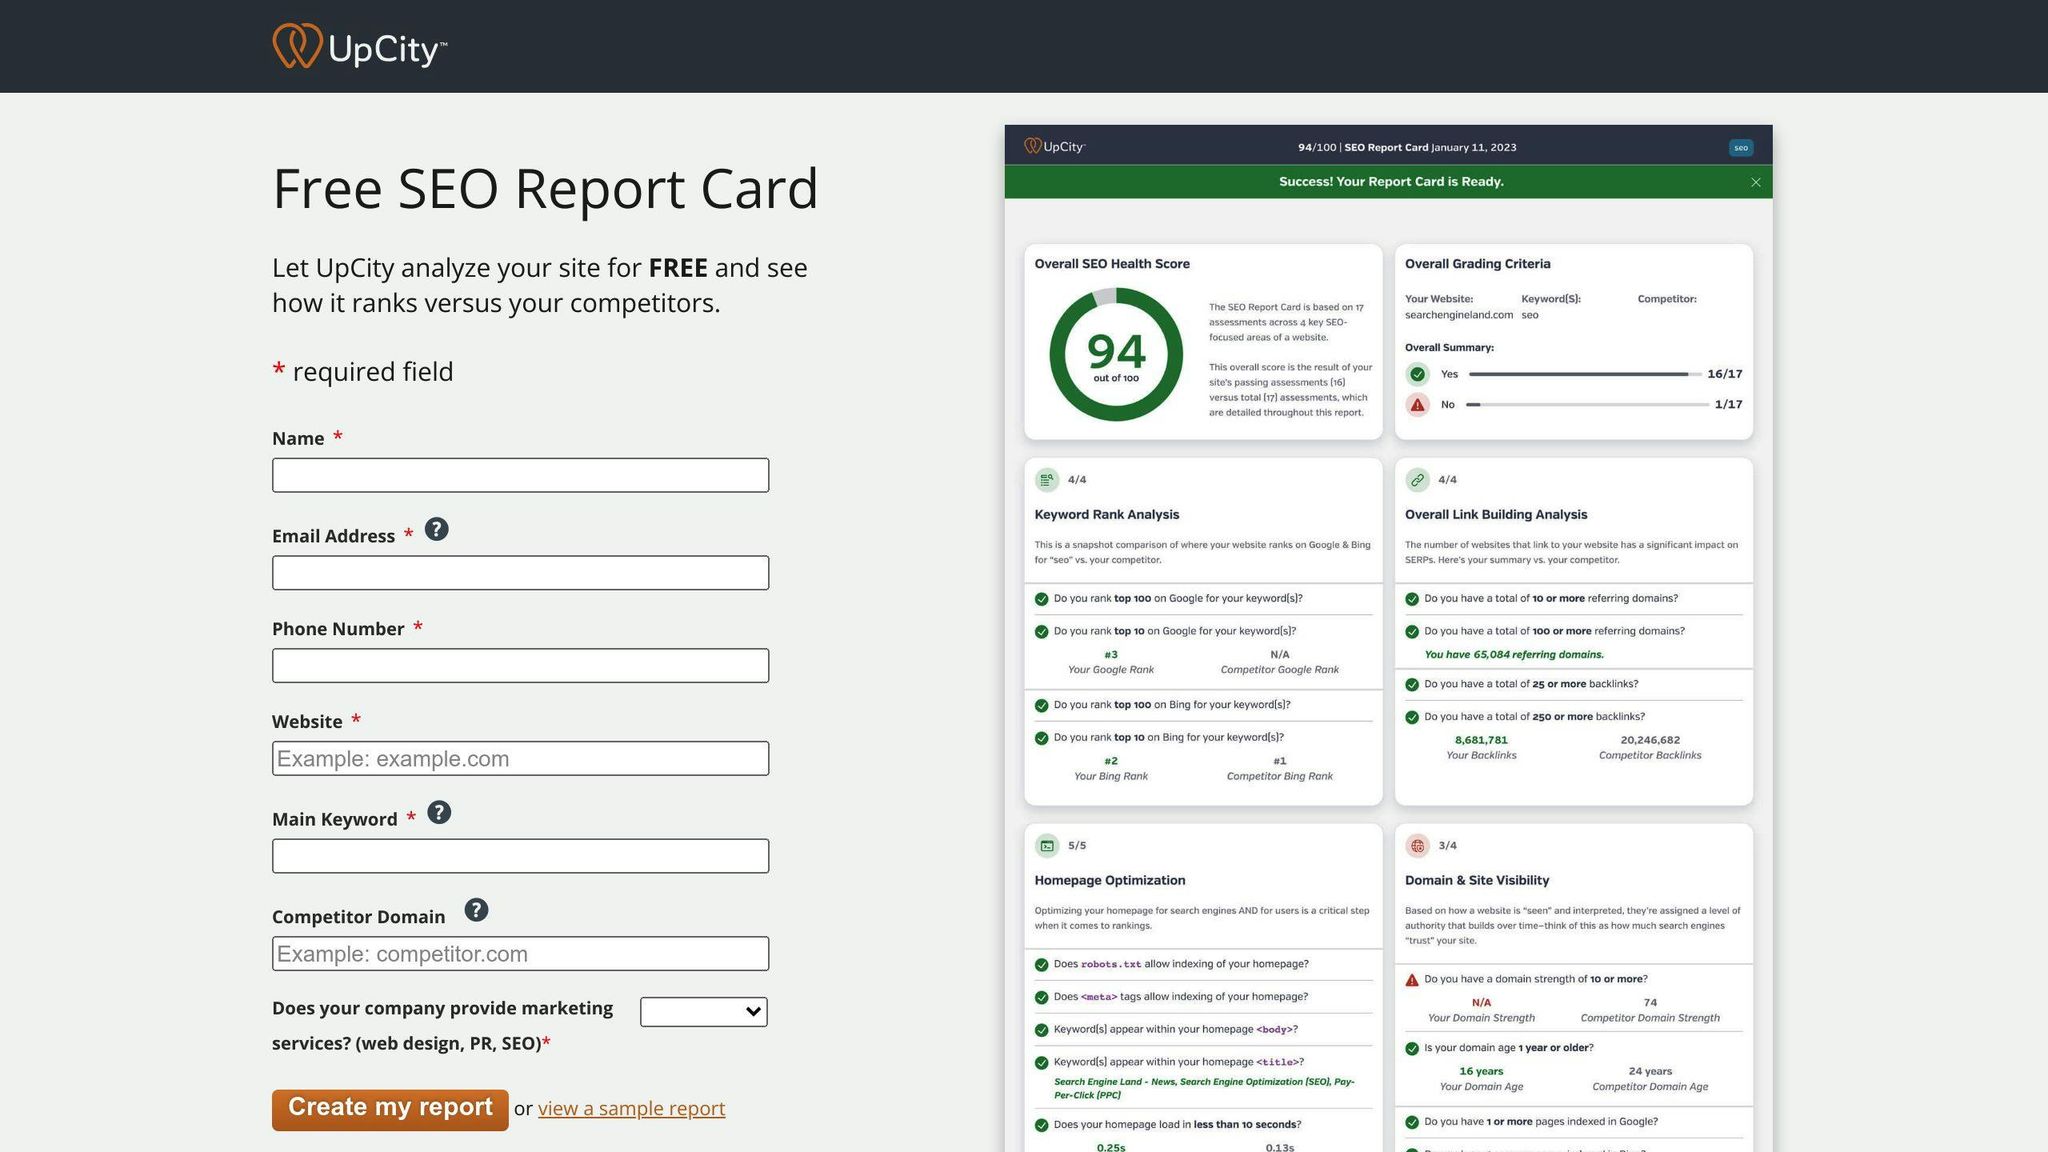Click the '#2' Your Bing Rank value
The image size is (2048, 1152).
(1111, 761)
